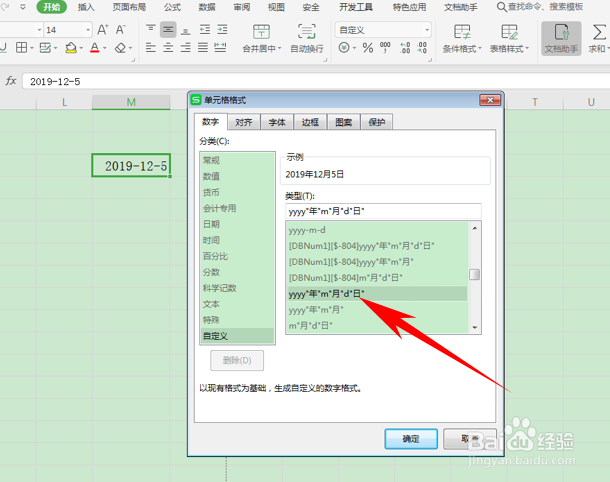Expand the font color dropdown arrow
The image size is (610, 482).
(105, 48)
